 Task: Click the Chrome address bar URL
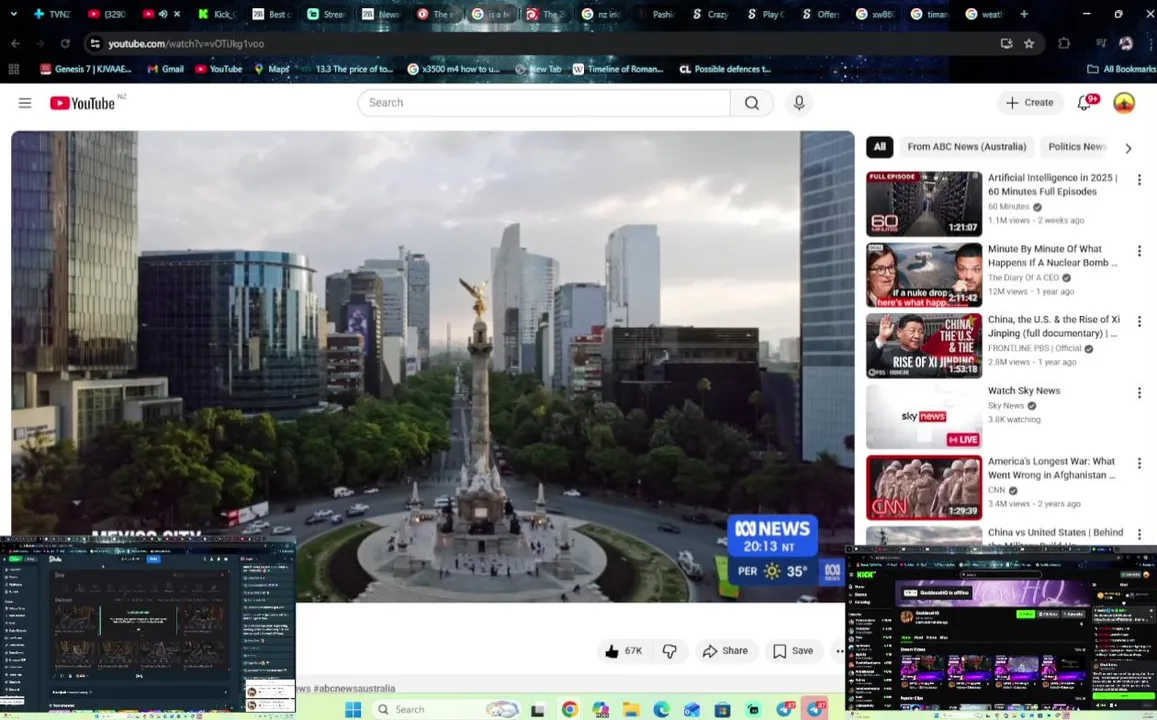186,44
